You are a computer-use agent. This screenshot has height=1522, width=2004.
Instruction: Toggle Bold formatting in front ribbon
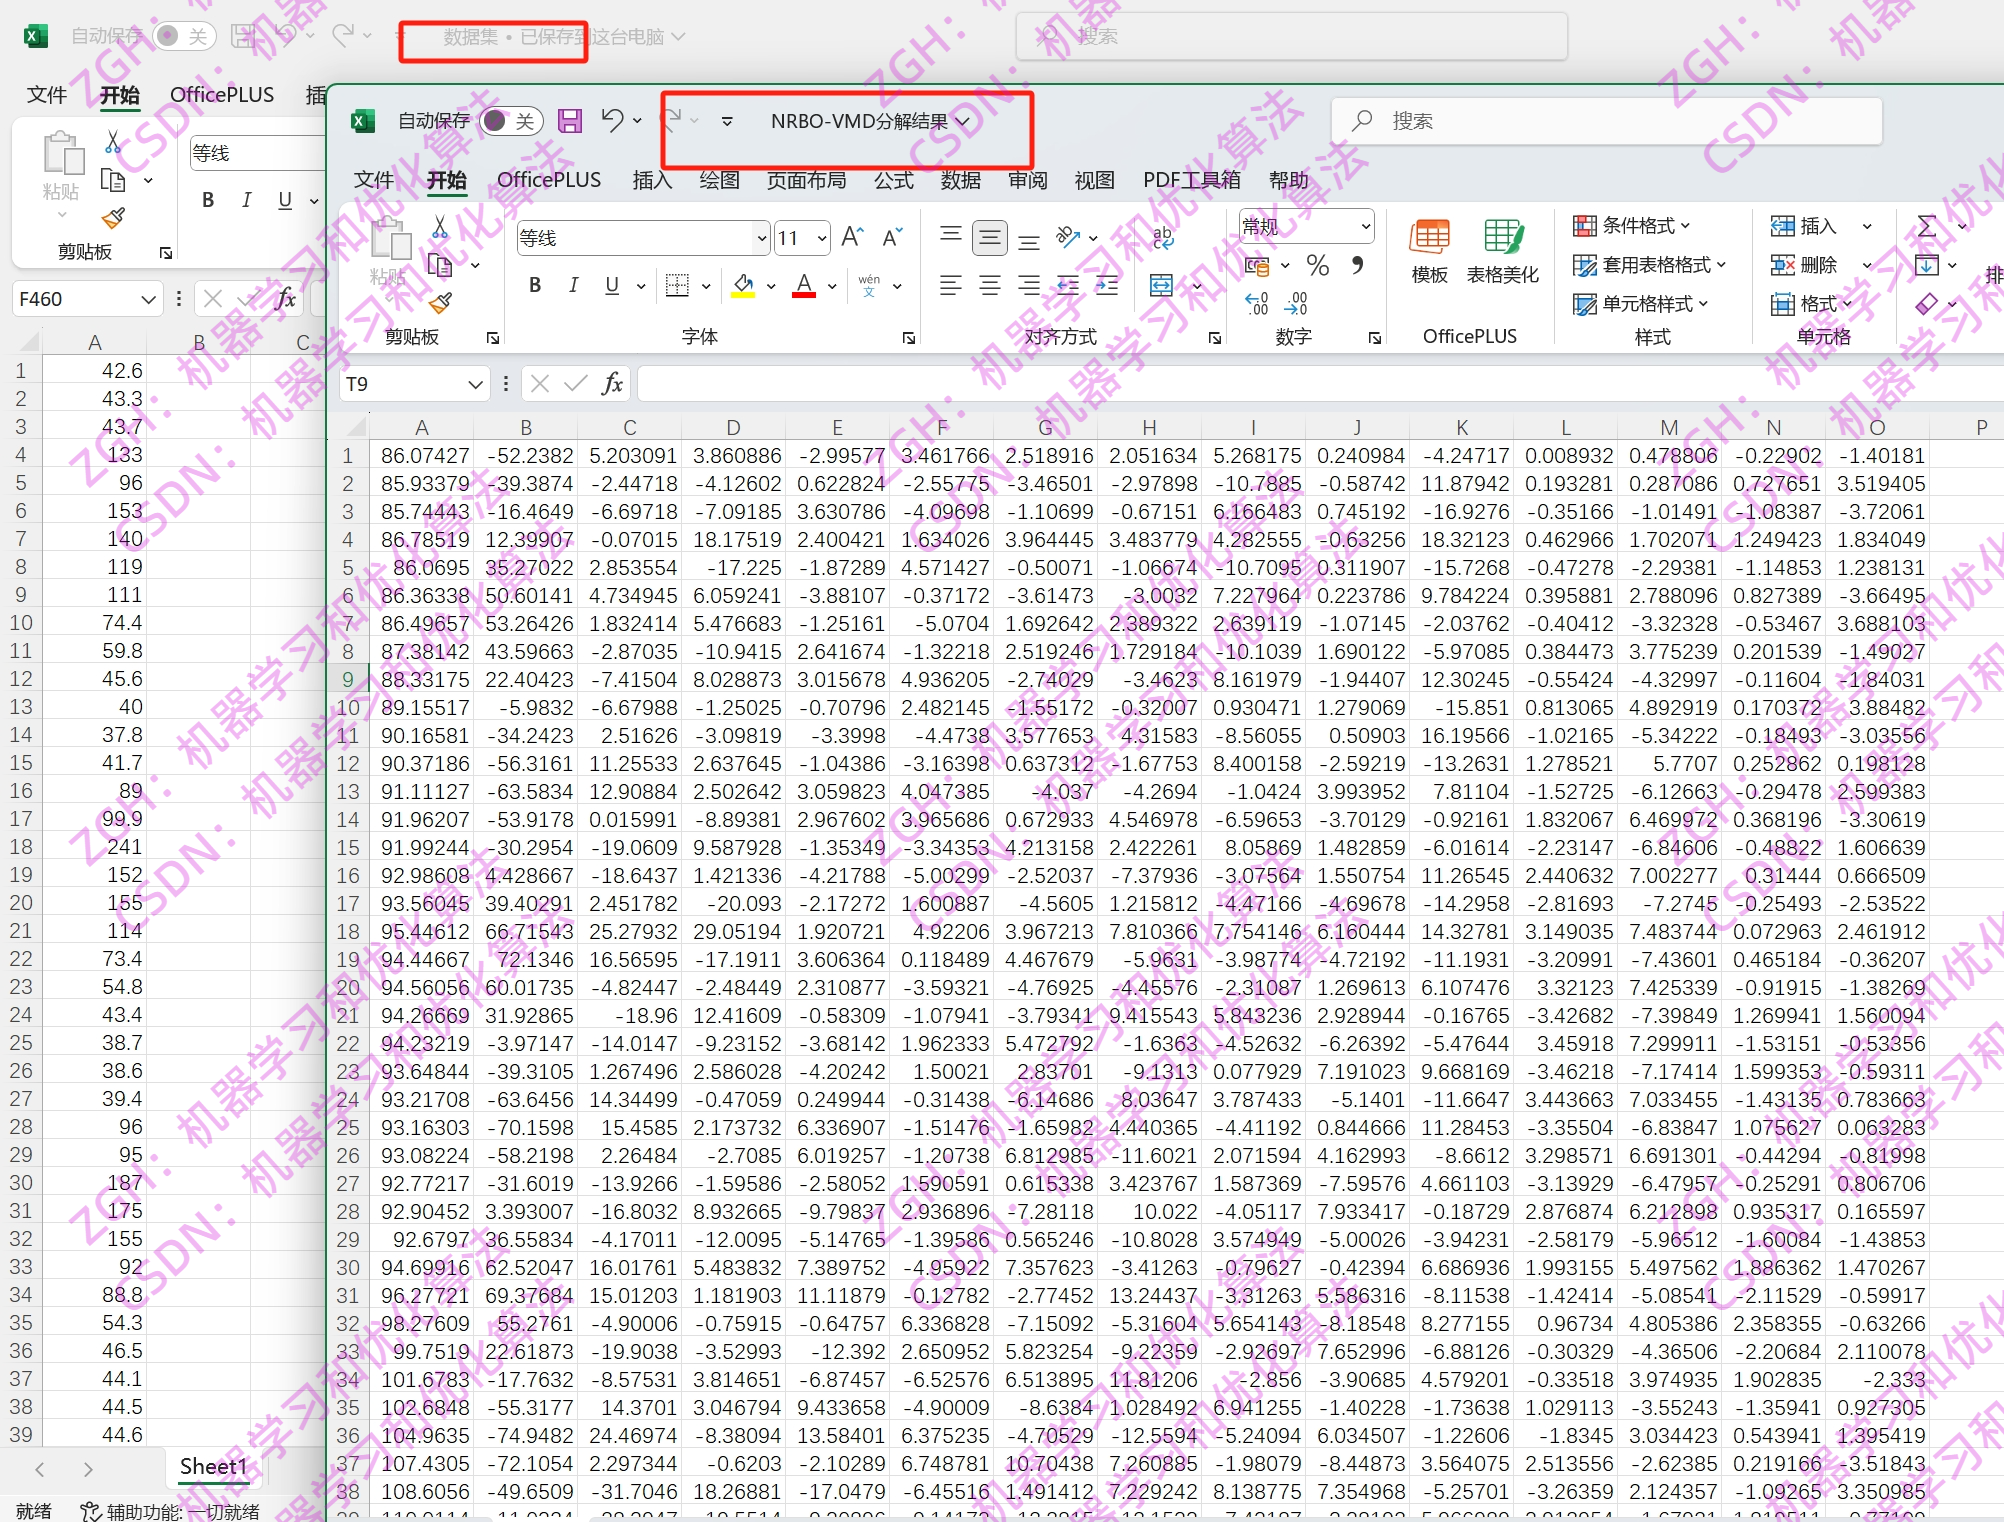(535, 286)
